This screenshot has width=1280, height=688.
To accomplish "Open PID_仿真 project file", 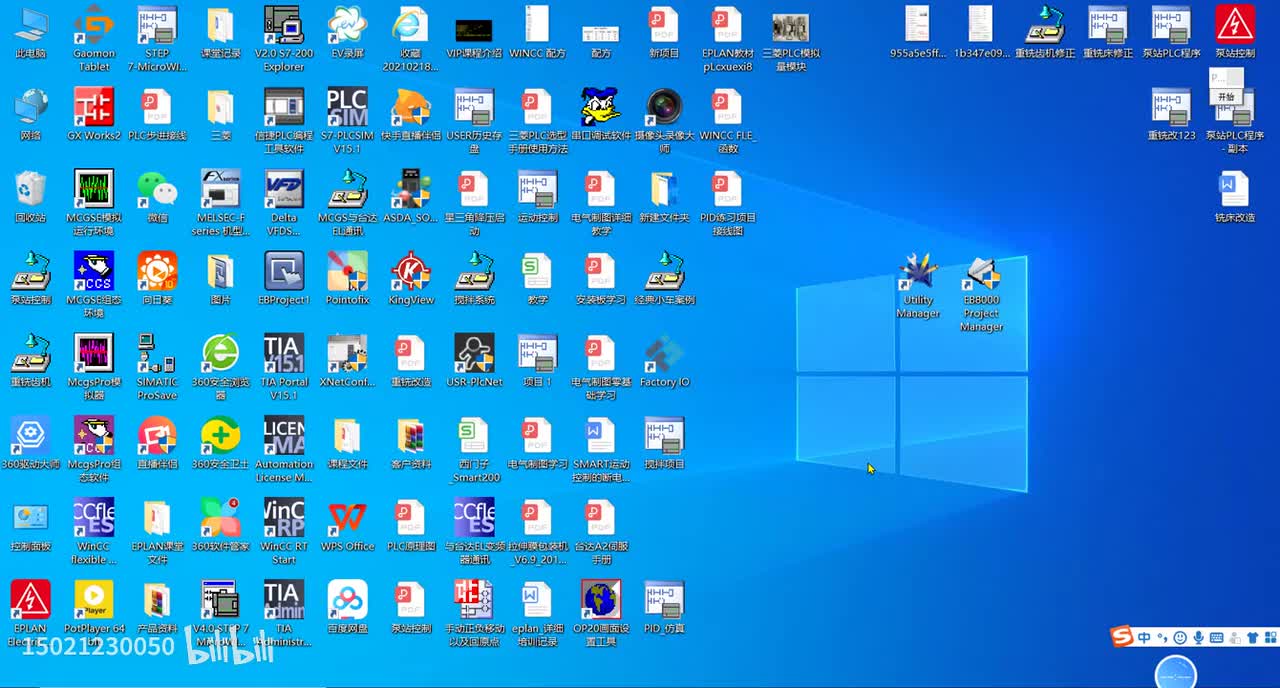I will click(x=665, y=606).
